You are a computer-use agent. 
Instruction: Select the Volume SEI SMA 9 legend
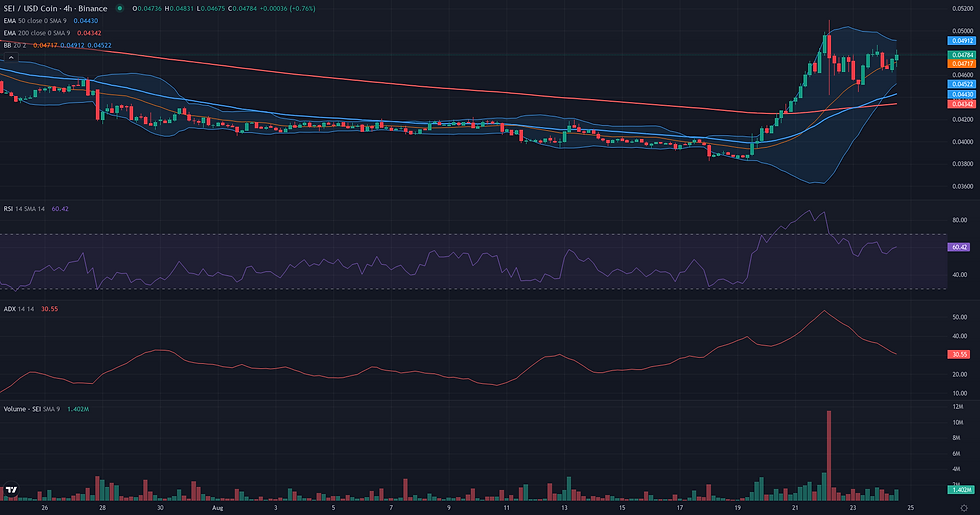32,409
